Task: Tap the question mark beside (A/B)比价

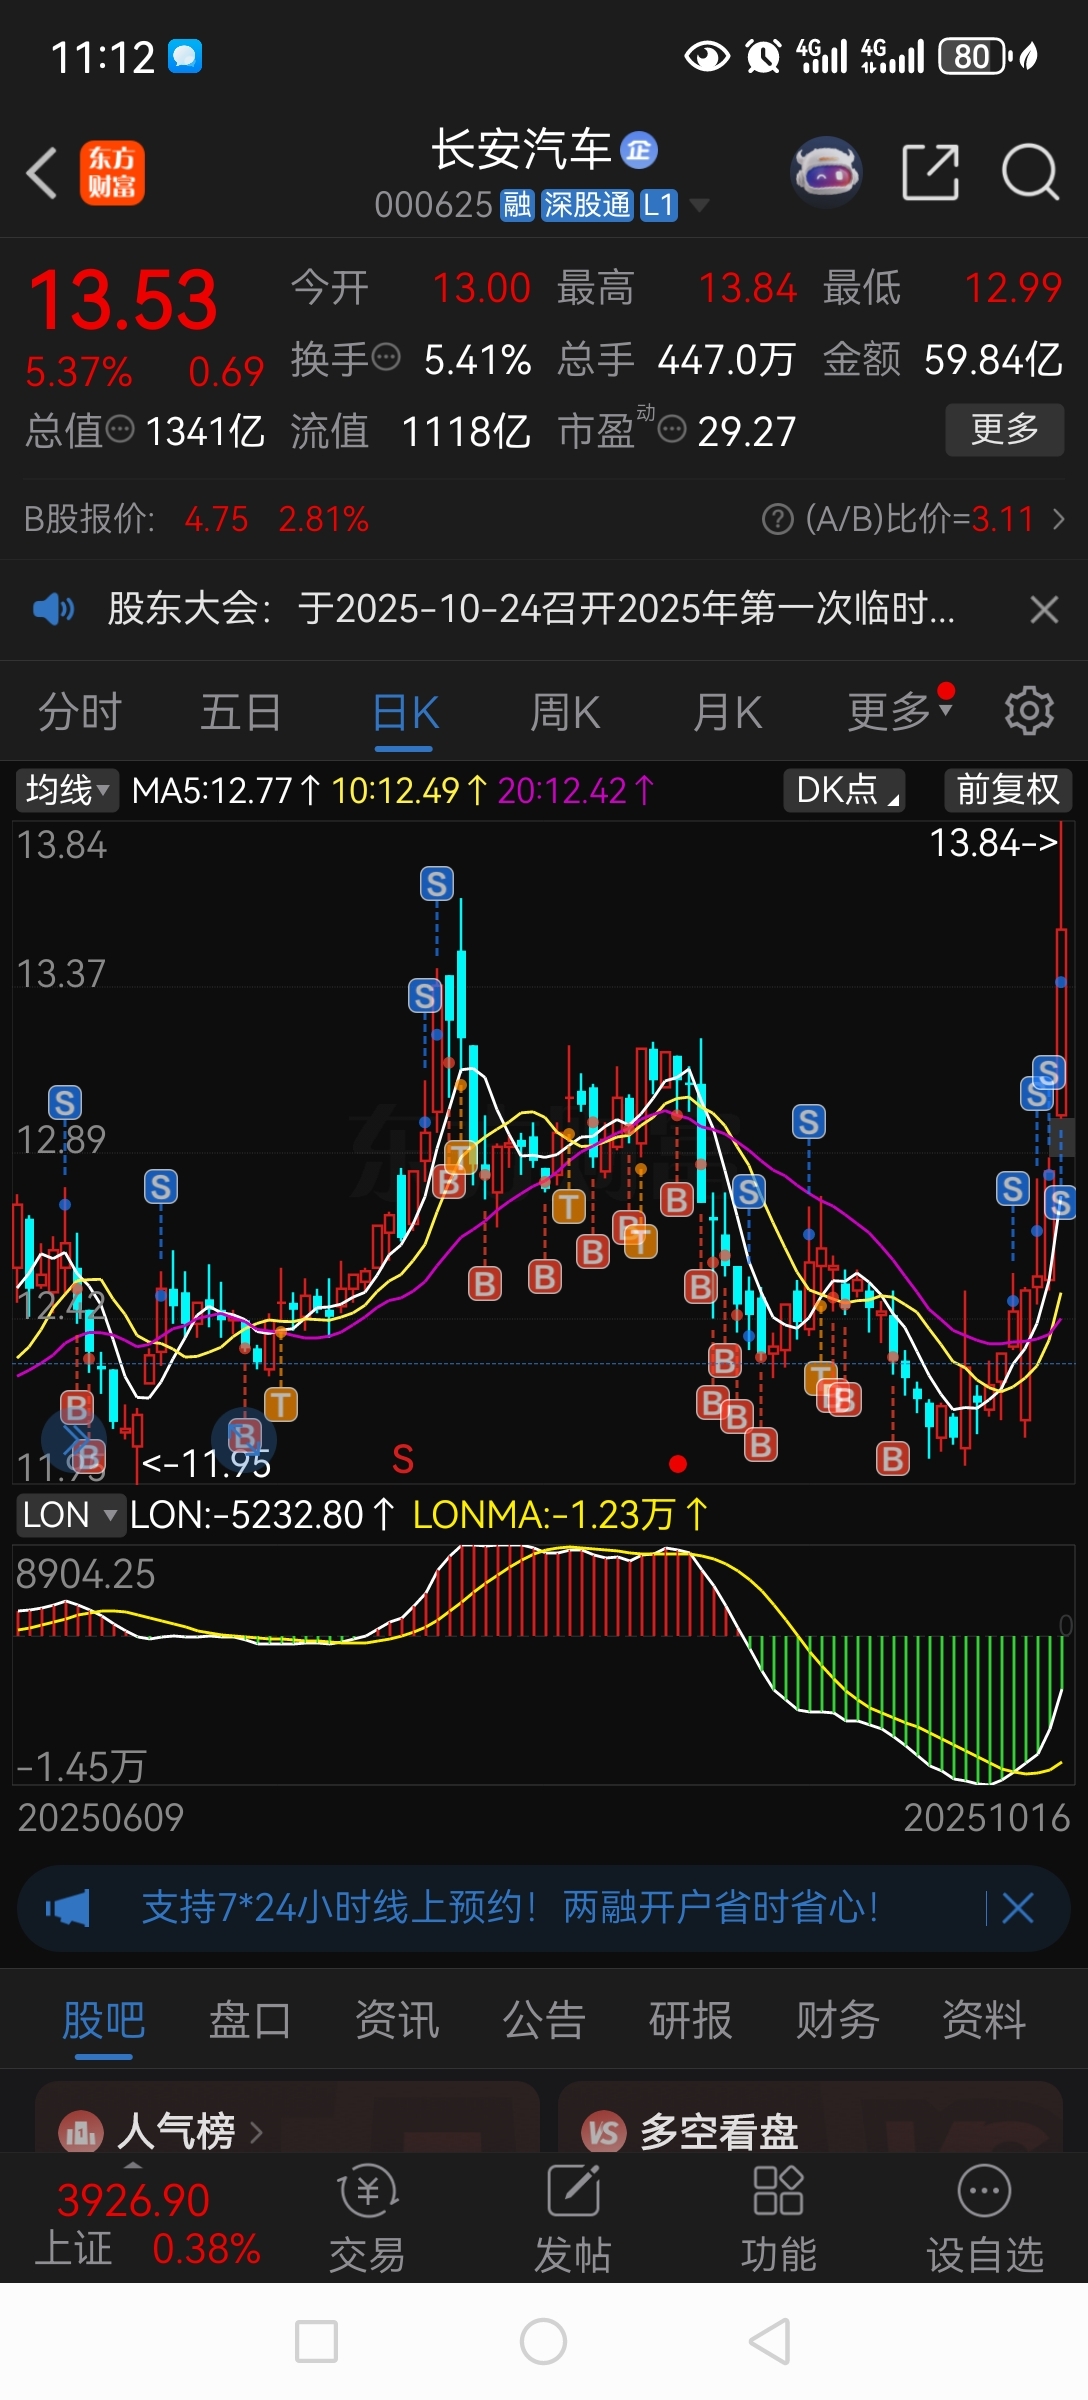Action: click(x=777, y=519)
